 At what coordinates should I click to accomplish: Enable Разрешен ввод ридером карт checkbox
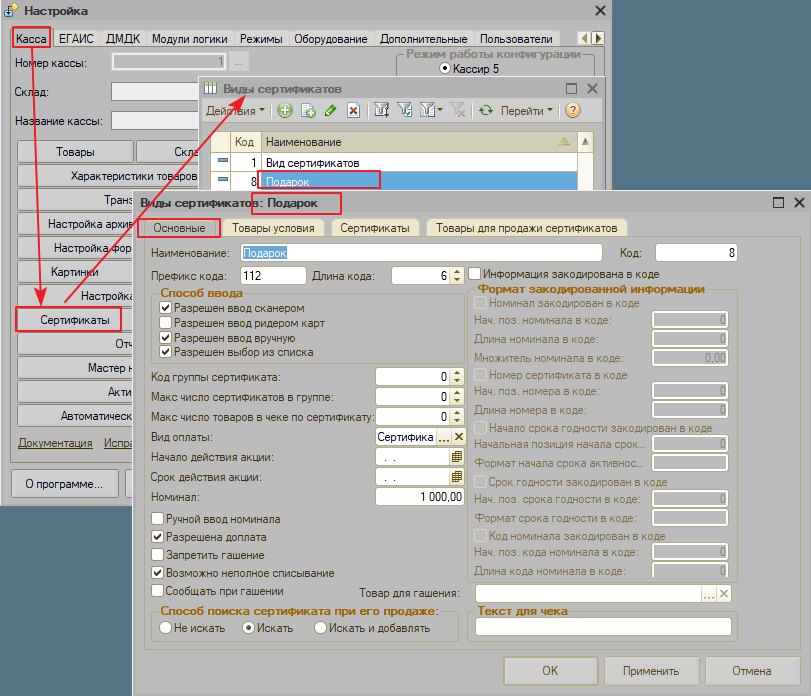[165, 323]
